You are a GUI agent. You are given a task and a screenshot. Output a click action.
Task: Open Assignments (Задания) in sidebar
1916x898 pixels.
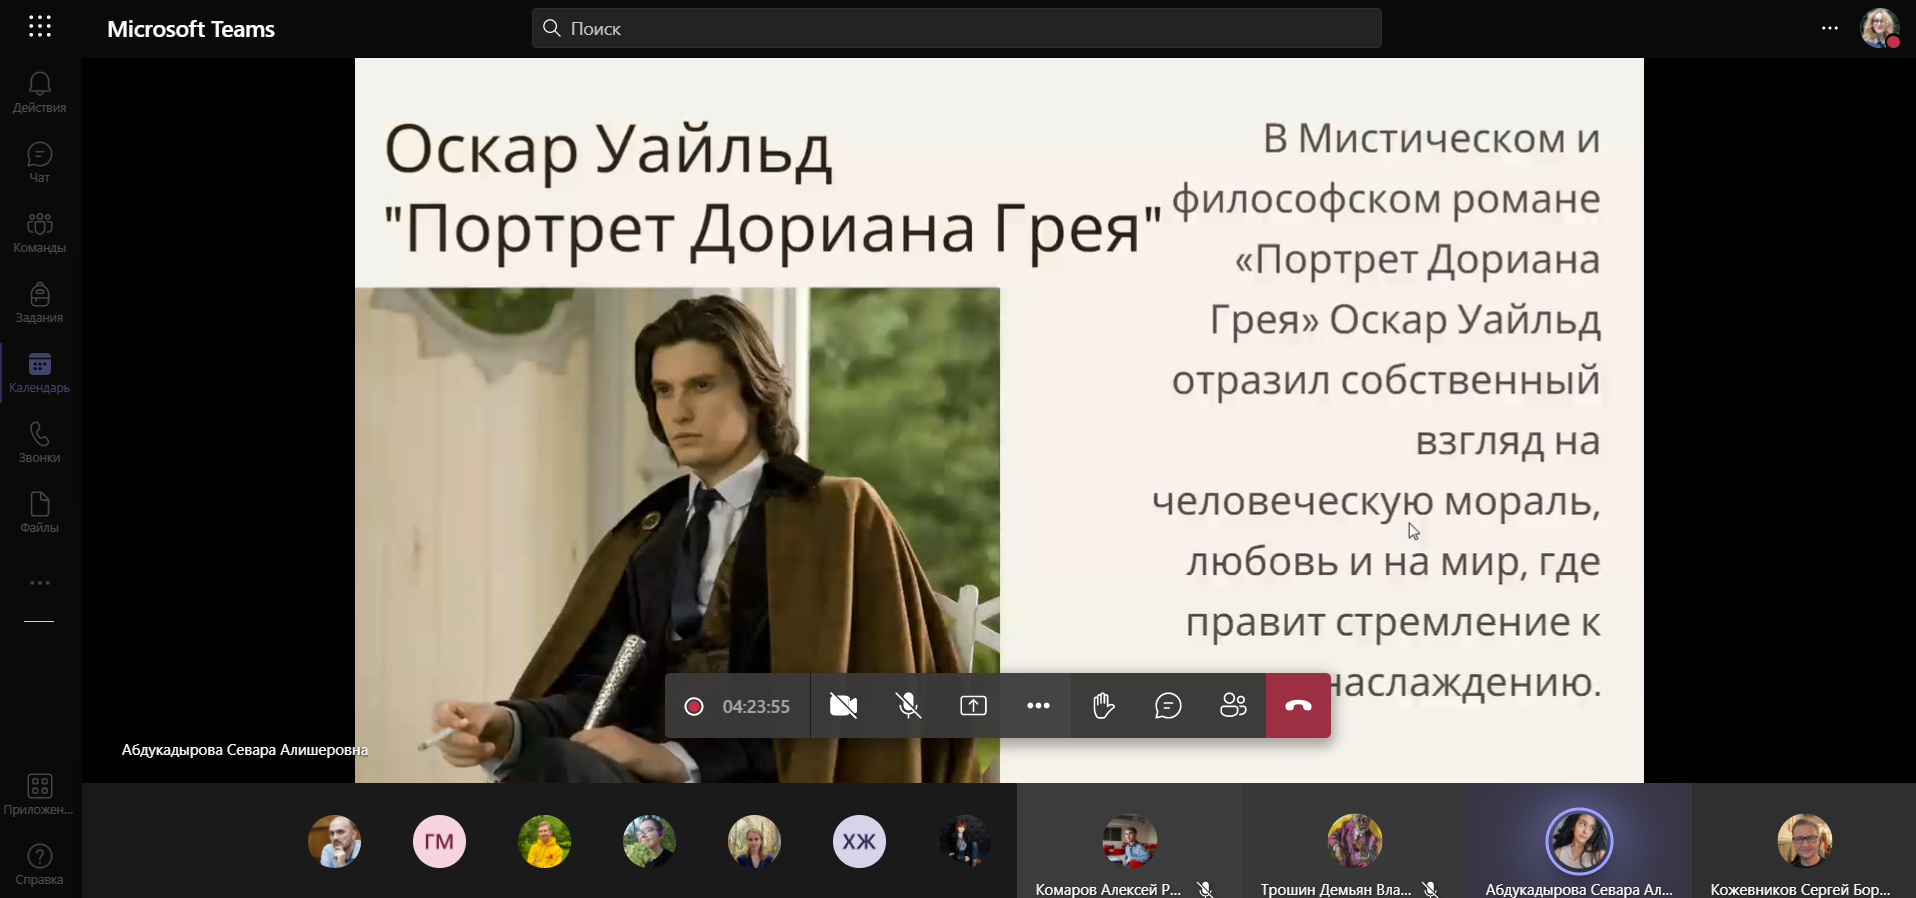[x=40, y=303]
